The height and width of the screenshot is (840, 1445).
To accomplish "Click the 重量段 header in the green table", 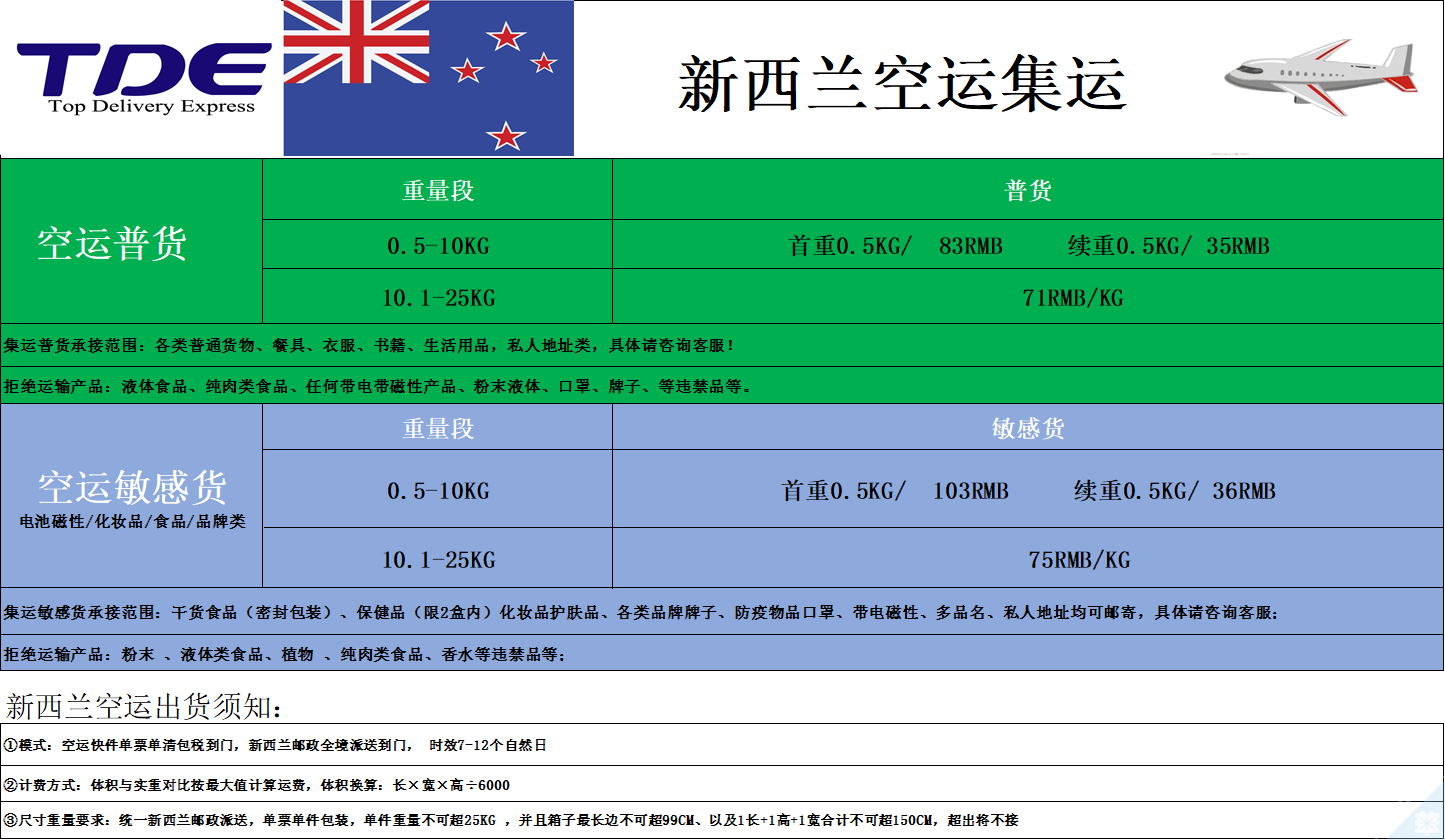I will click(x=437, y=190).
